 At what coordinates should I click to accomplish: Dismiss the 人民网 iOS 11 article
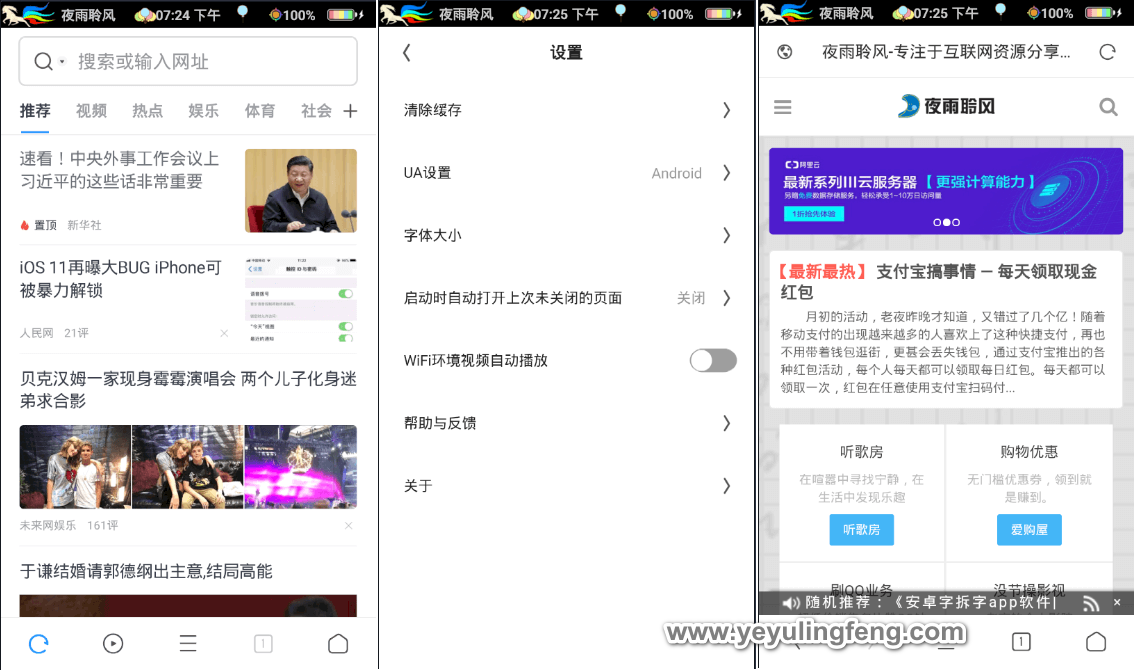(x=224, y=333)
